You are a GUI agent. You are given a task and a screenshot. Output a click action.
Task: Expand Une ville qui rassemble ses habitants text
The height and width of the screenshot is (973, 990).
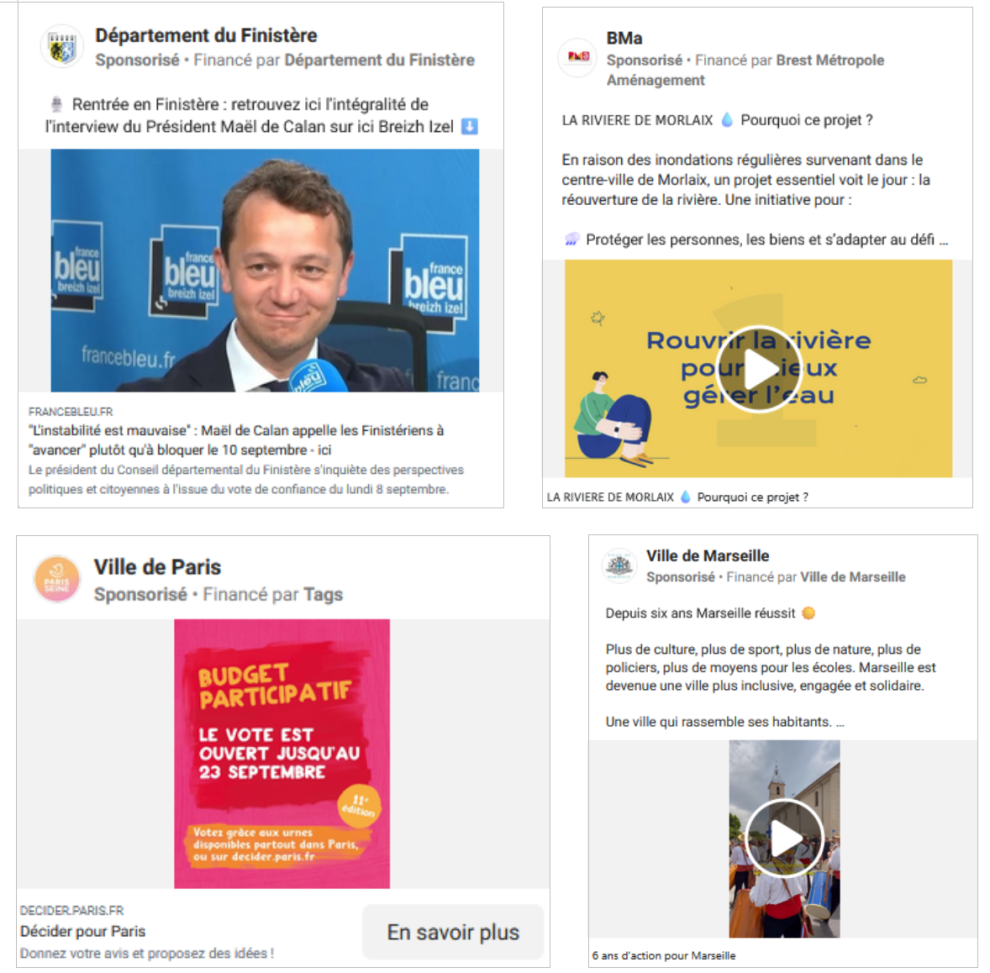(x=840, y=722)
